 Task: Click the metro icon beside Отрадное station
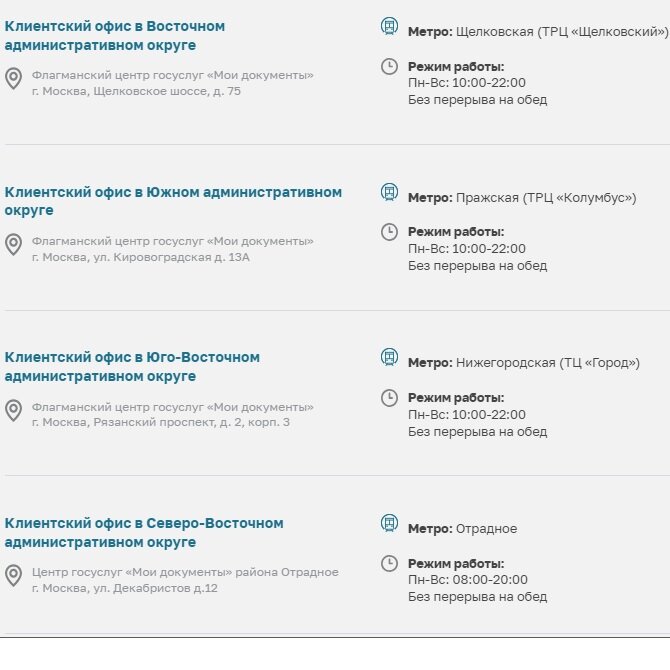(389, 523)
